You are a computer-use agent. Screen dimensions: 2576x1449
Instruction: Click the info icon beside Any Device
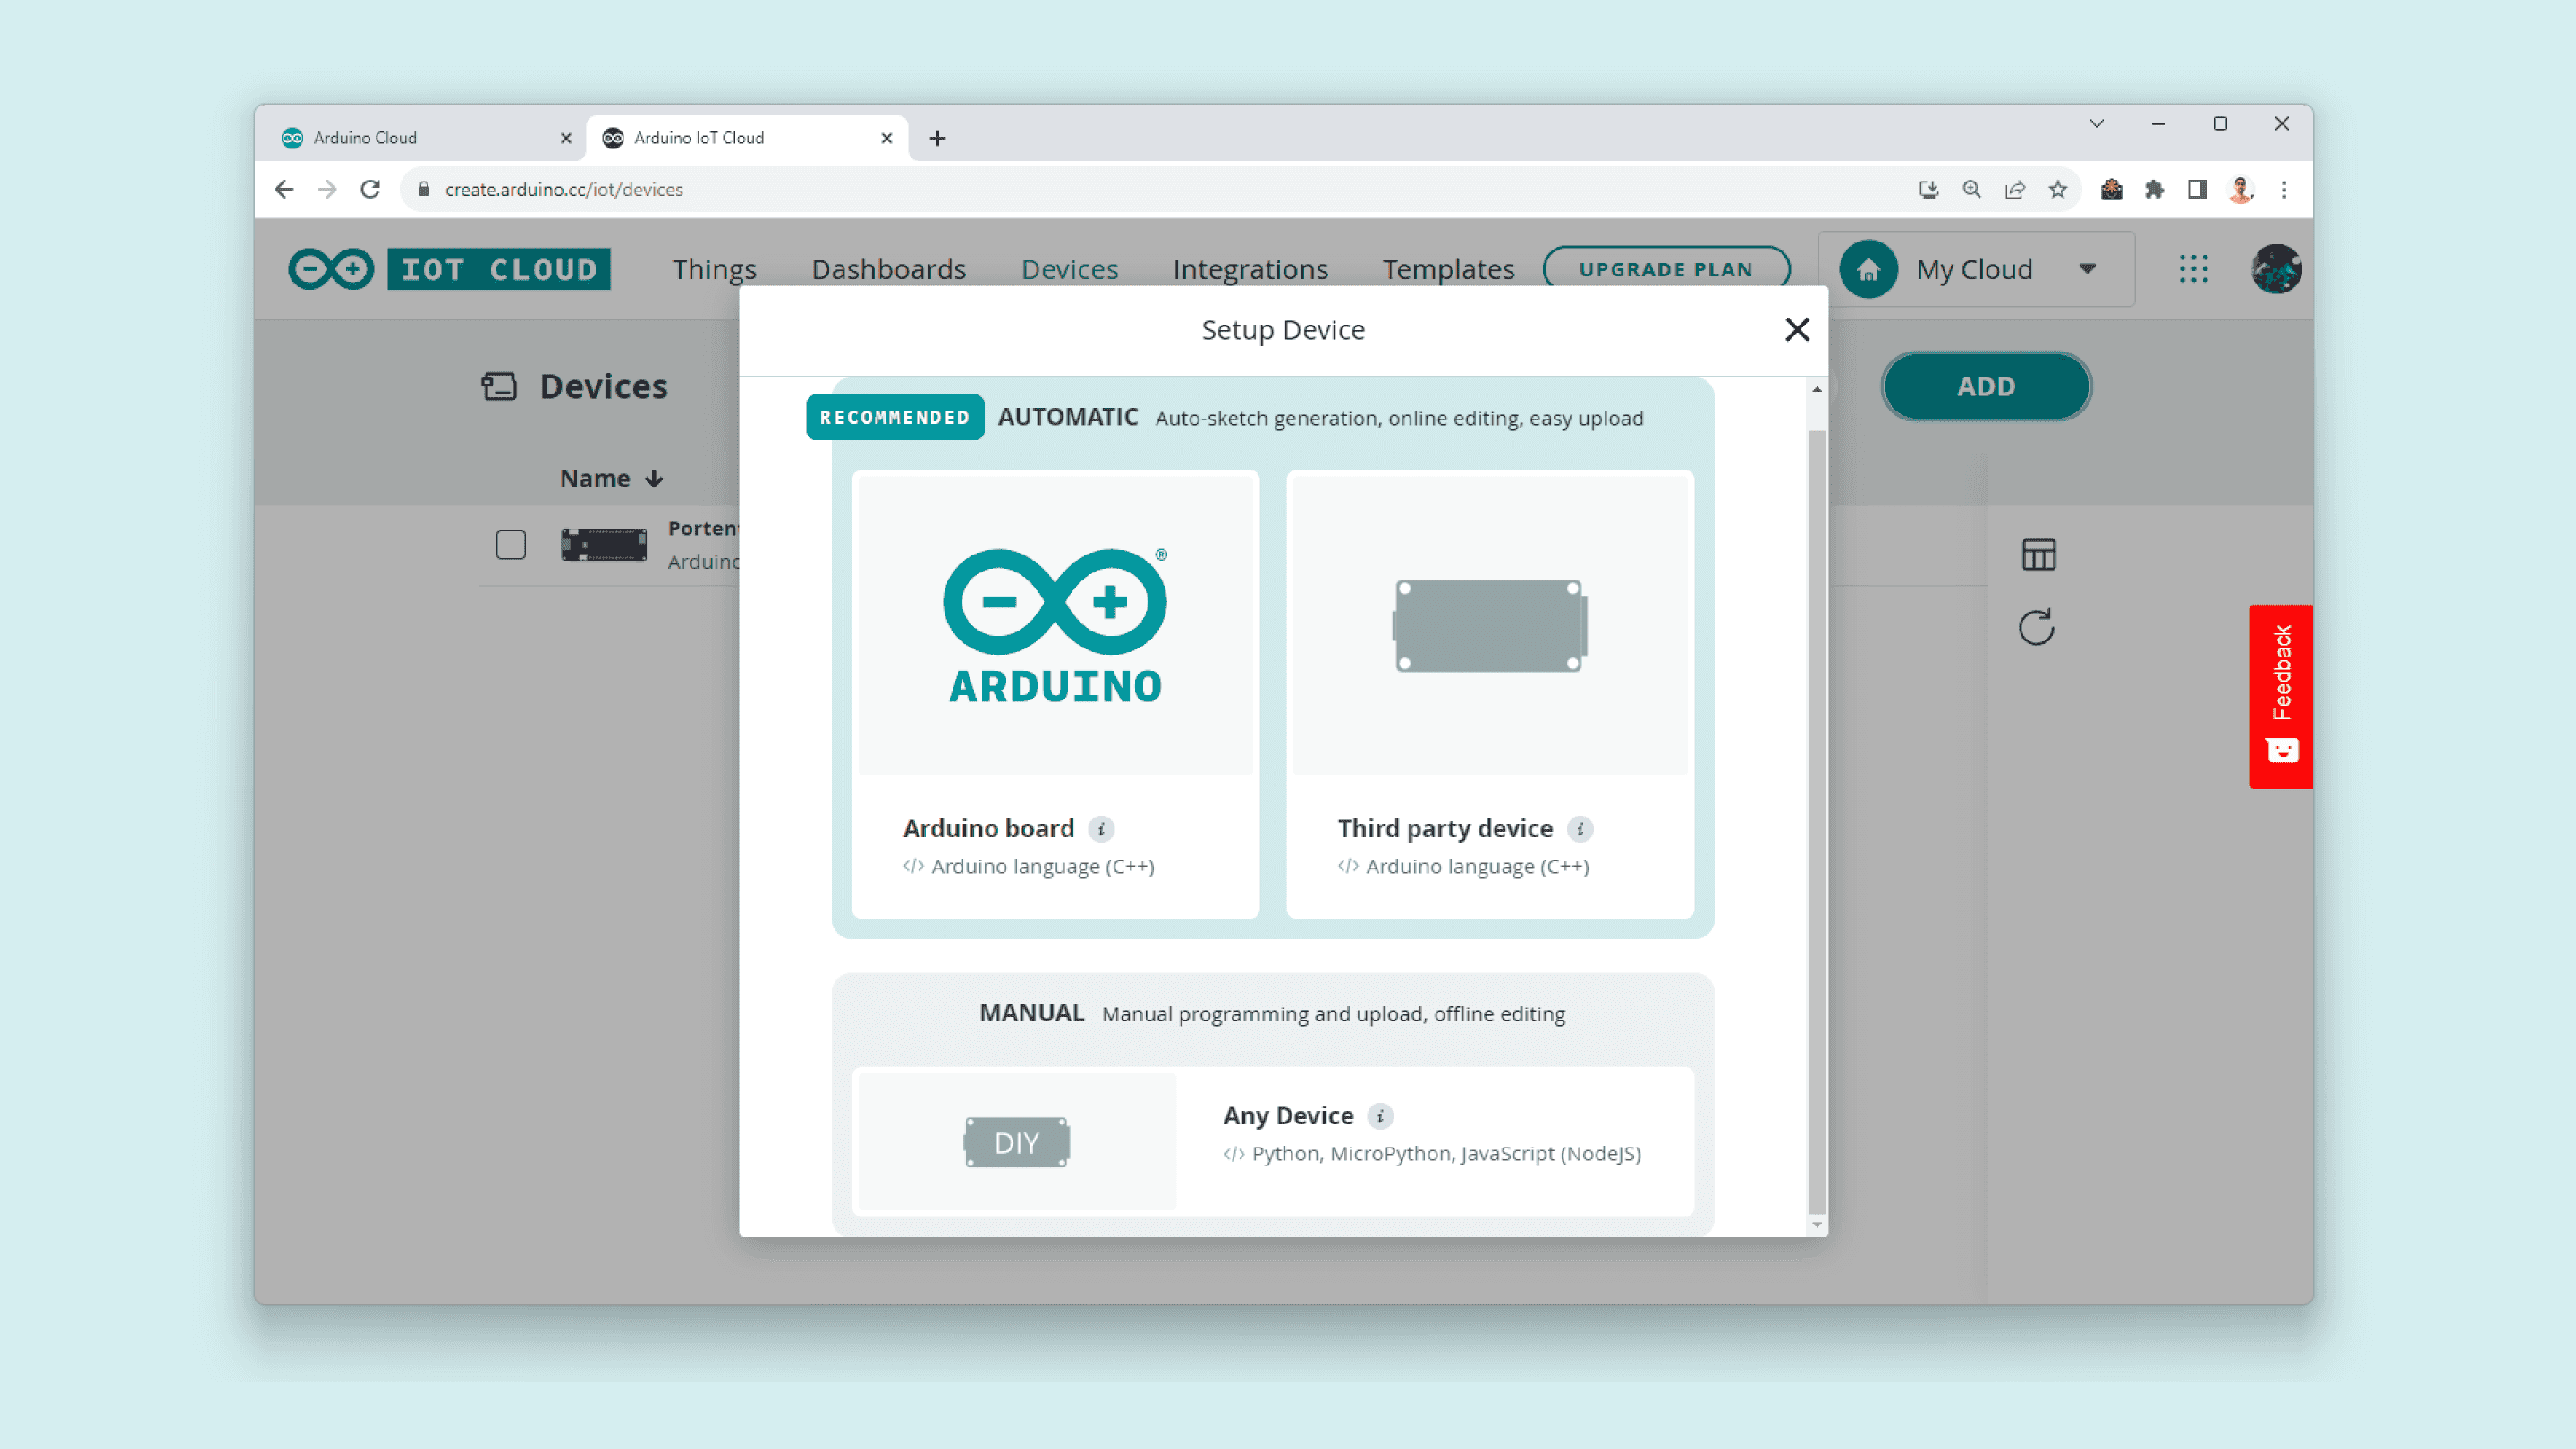(x=1380, y=1116)
